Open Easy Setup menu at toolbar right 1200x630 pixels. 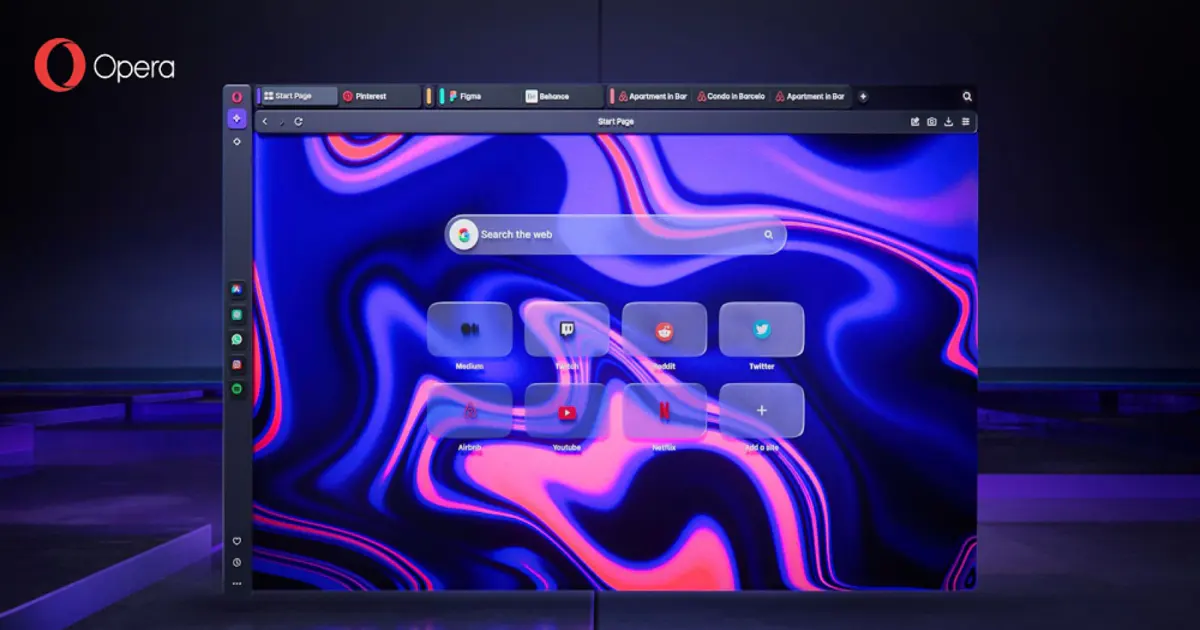[965, 122]
